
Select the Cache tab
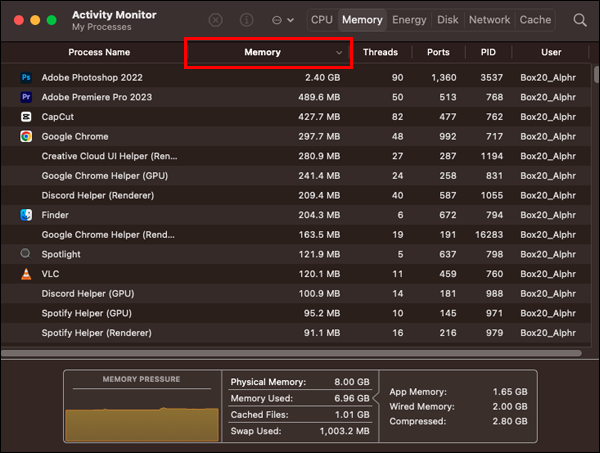coord(535,20)
